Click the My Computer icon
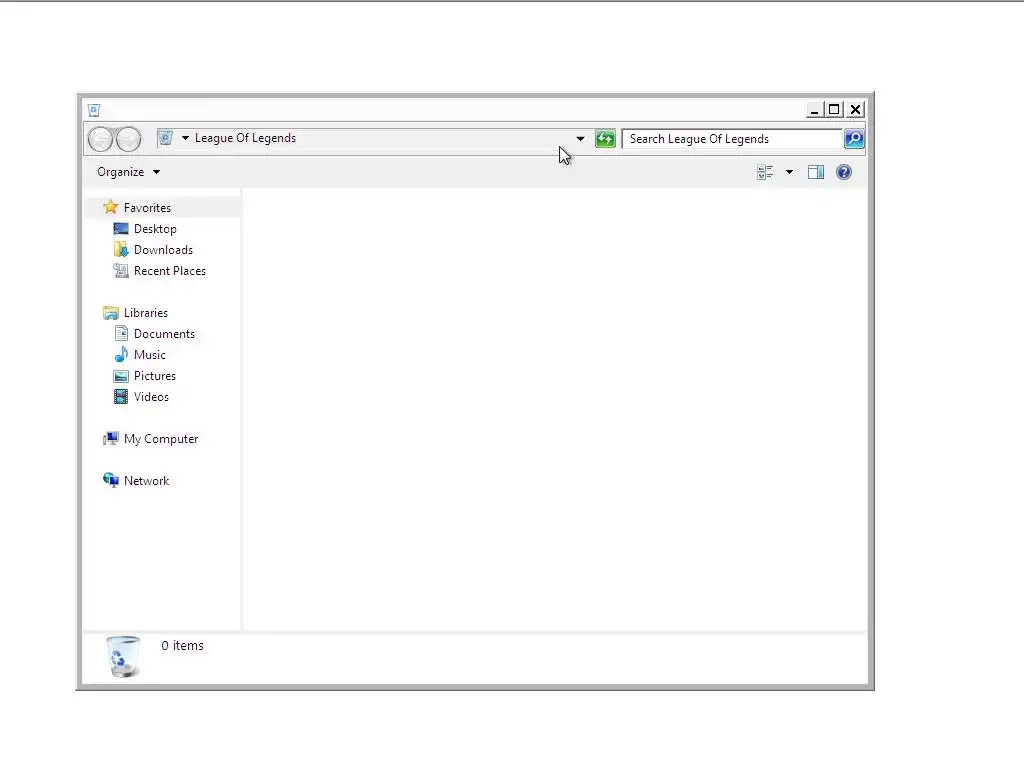1024x768 pixels. pos(110,439)
